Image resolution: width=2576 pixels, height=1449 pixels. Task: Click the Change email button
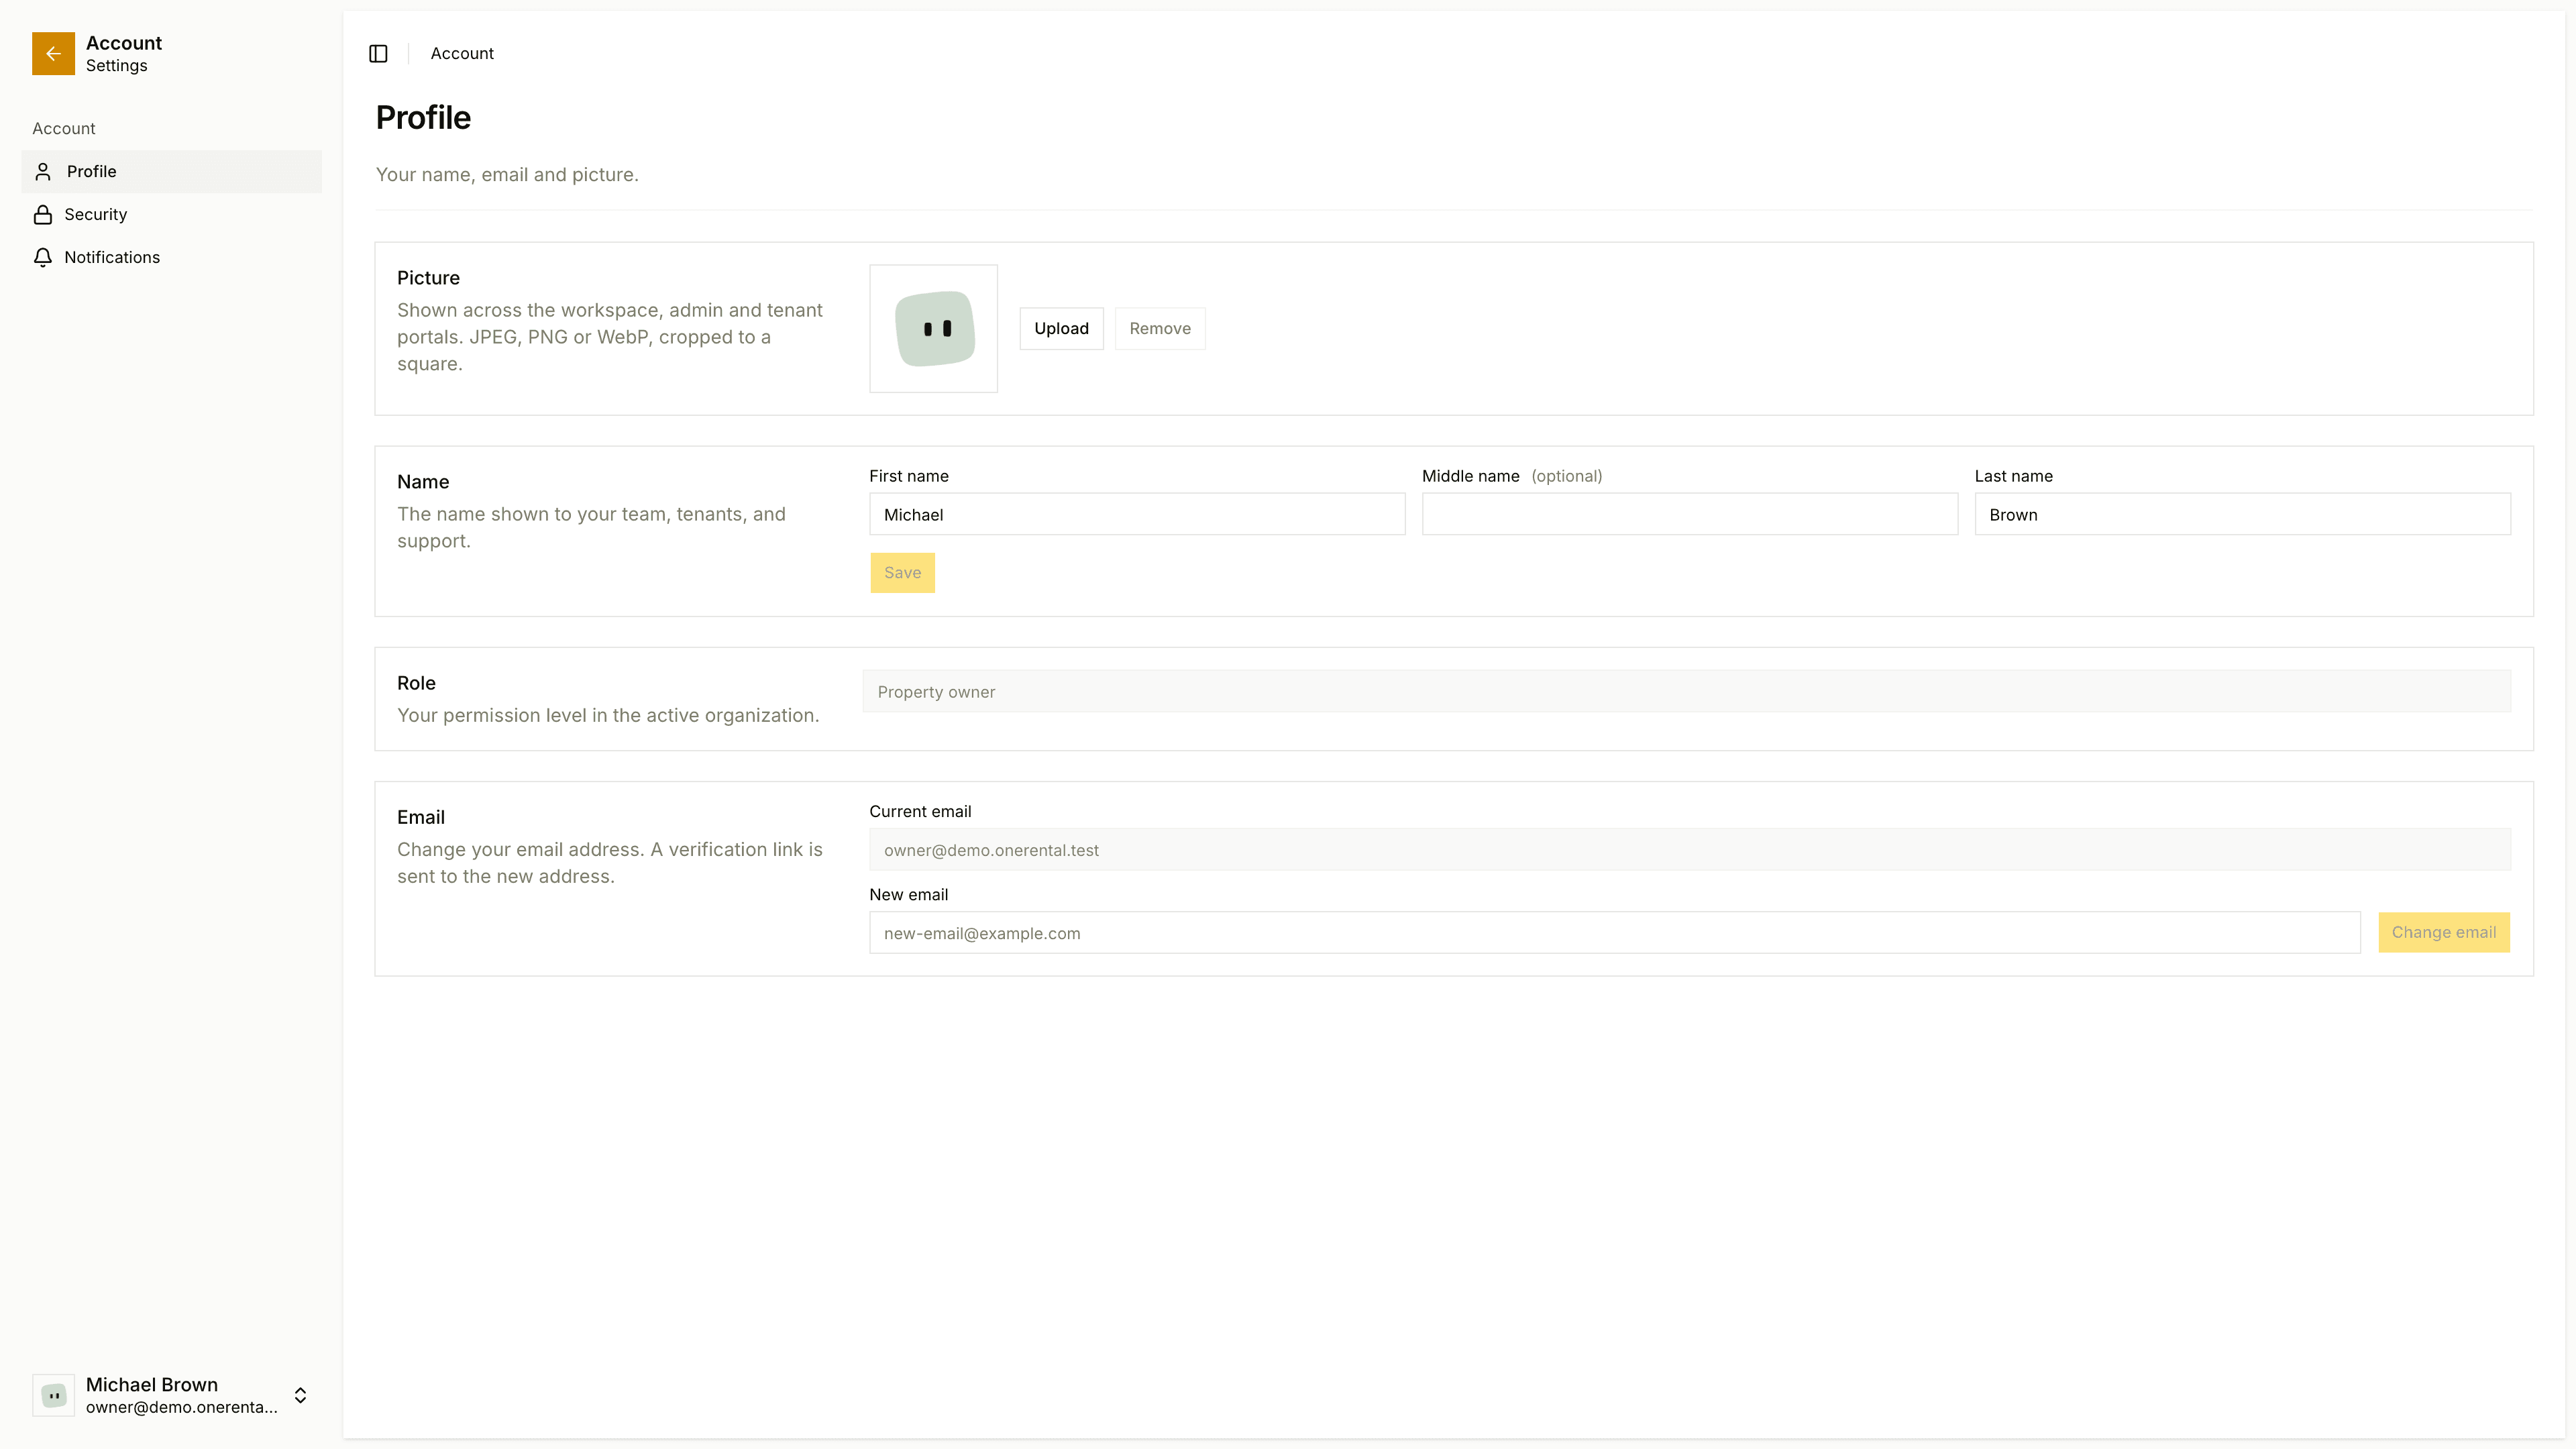2443,932
